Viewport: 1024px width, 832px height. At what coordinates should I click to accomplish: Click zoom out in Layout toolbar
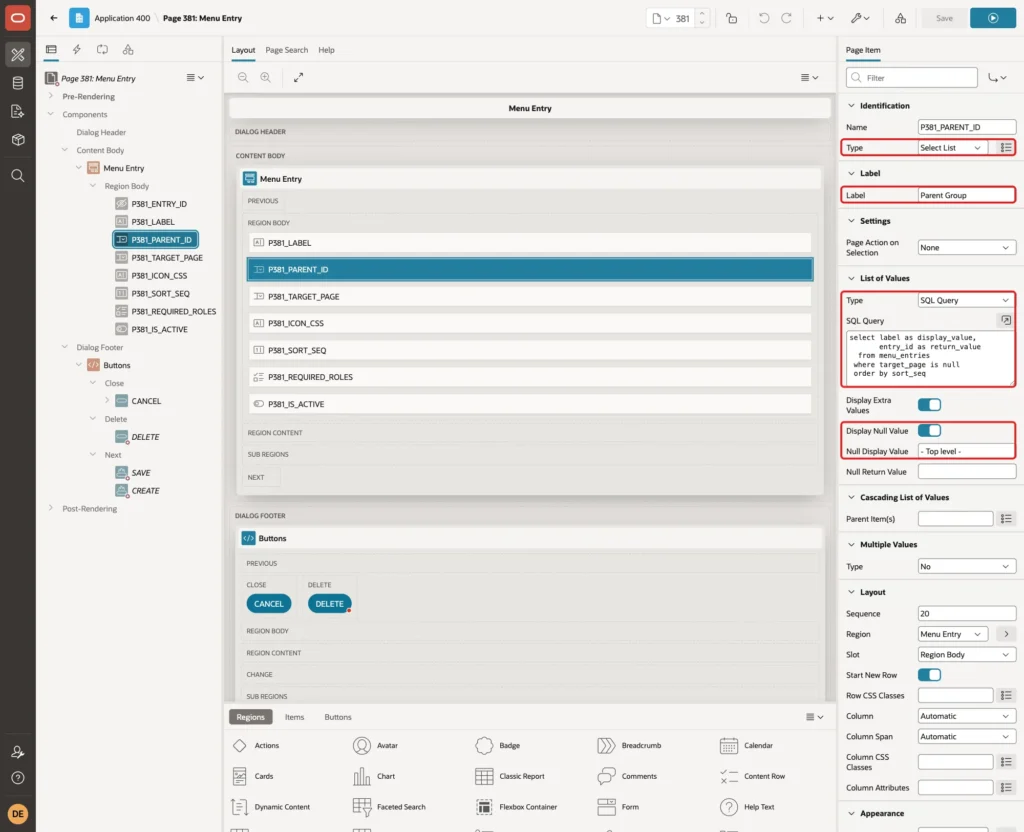(x=243, y=78)
